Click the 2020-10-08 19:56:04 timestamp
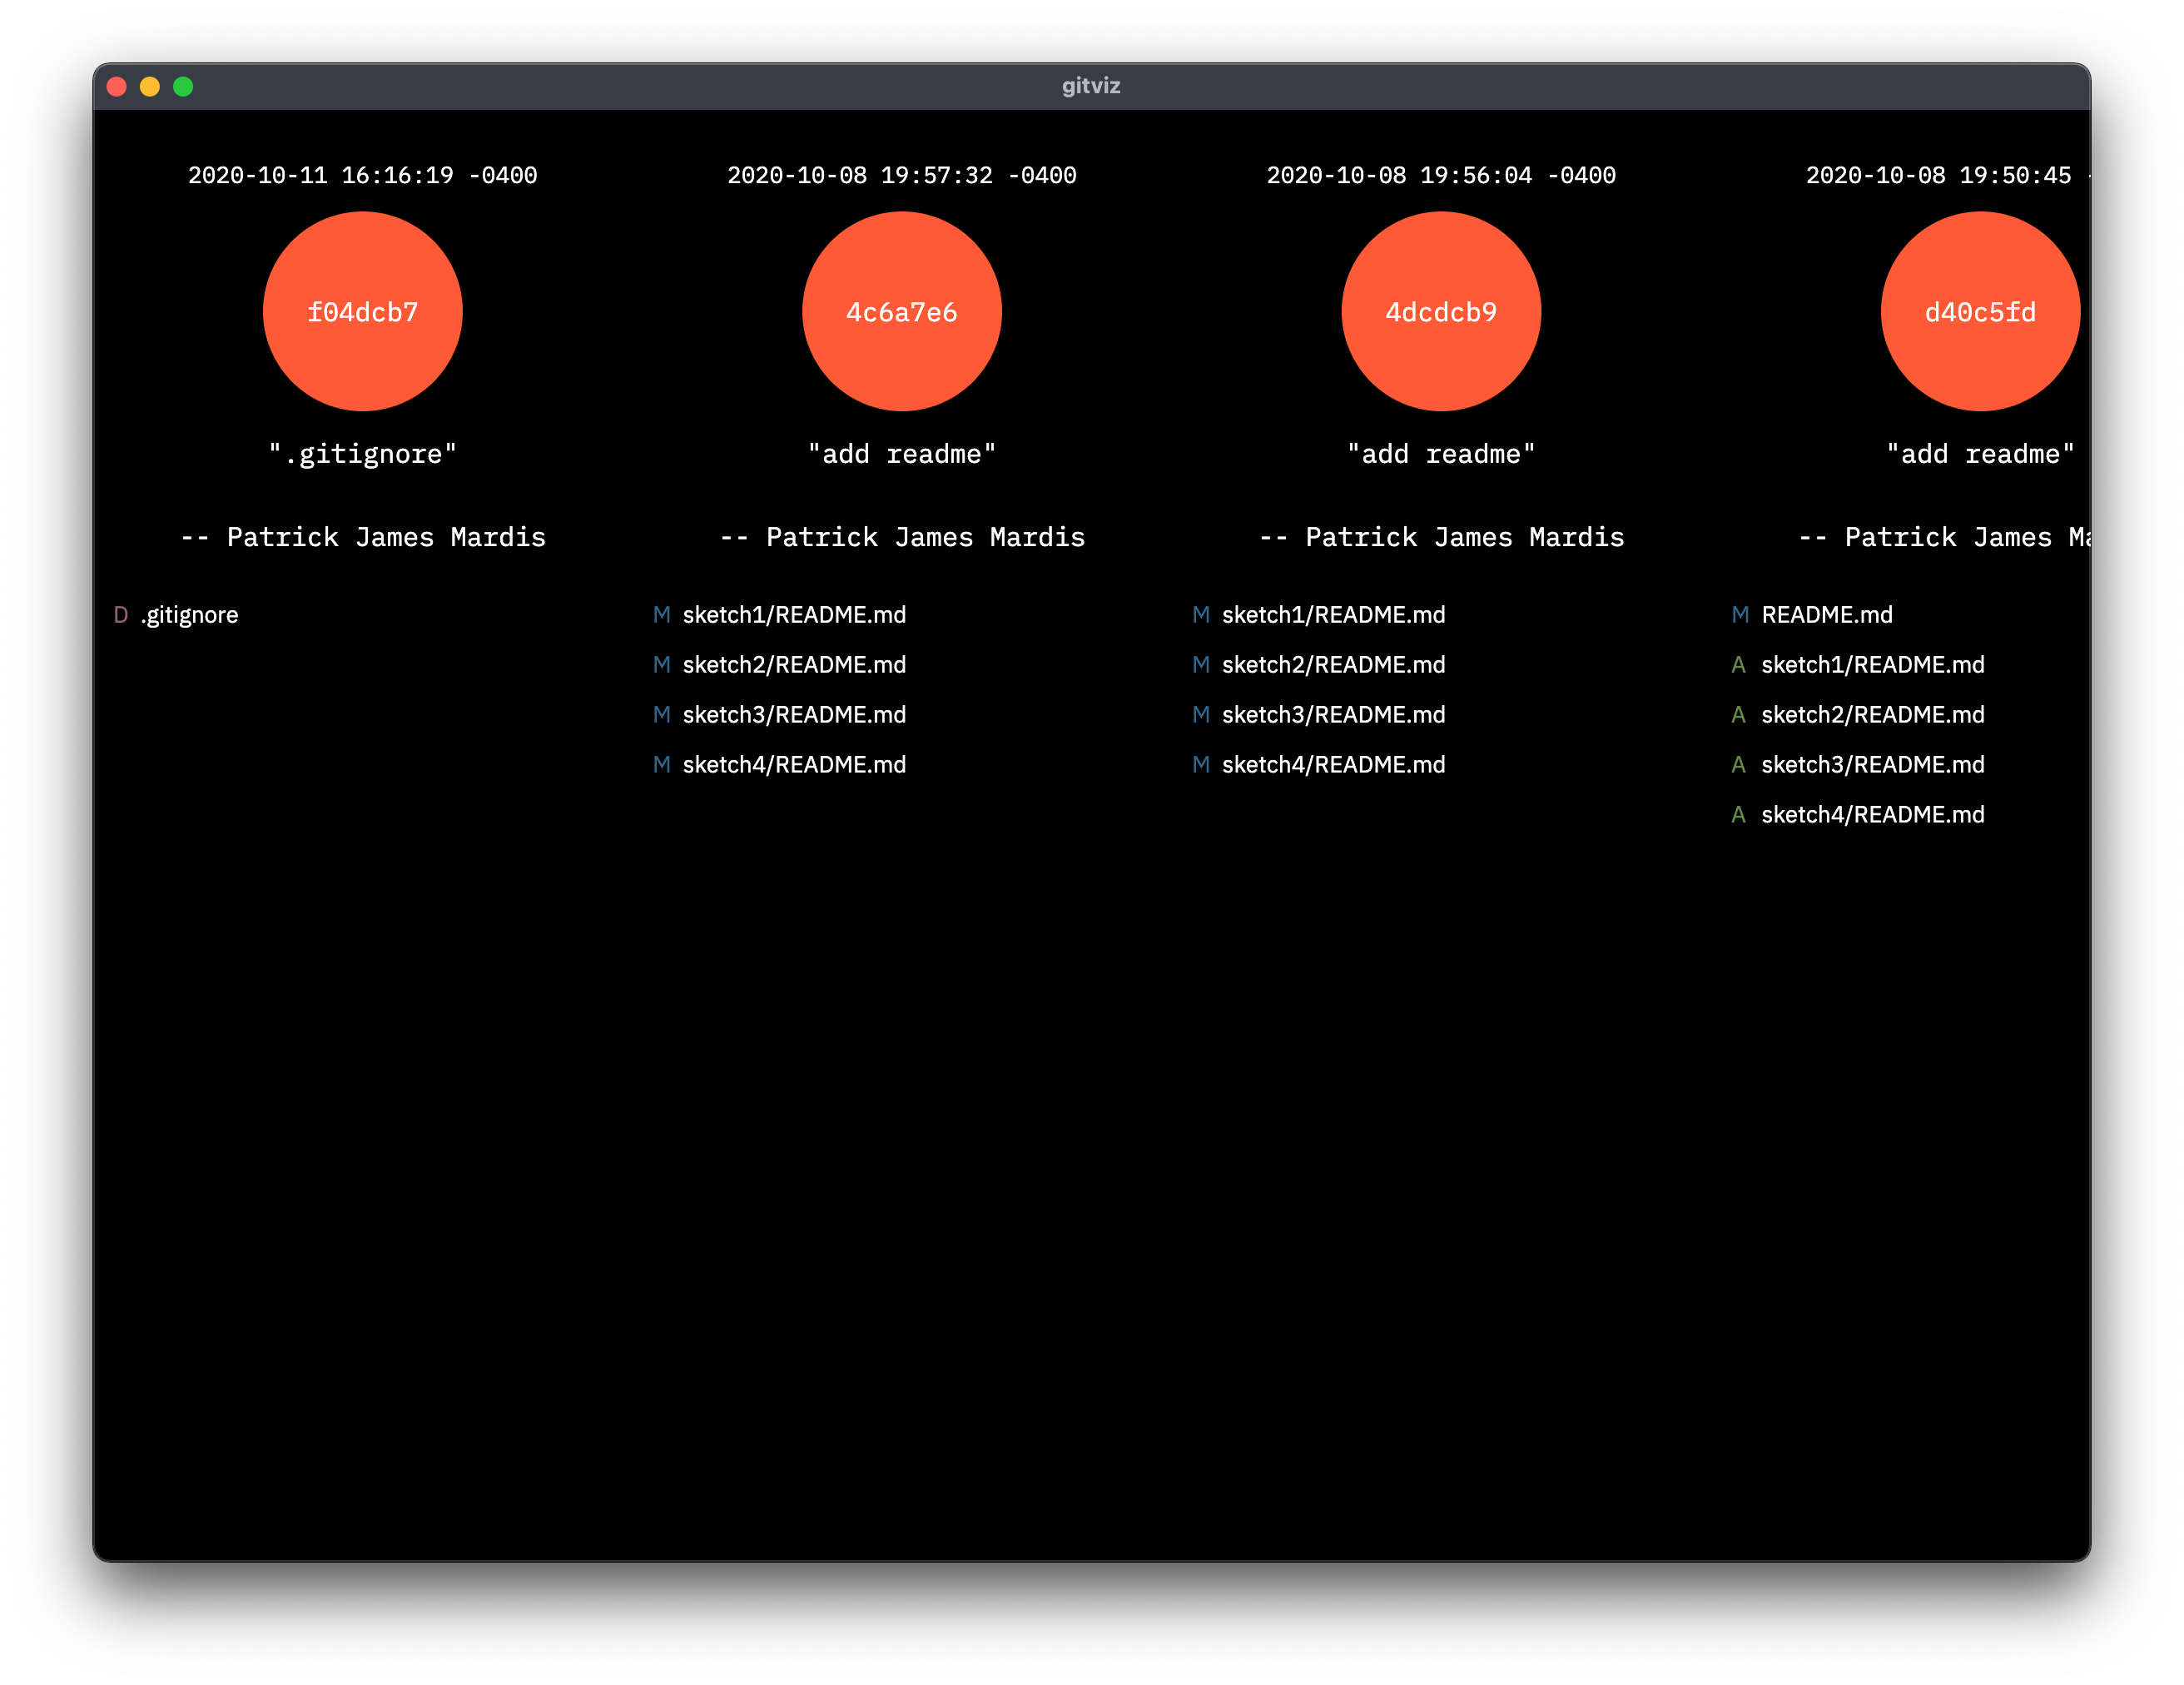Image resolution: width=2184 pixels, height=1685 pixels. click(x=1441, y=175)
